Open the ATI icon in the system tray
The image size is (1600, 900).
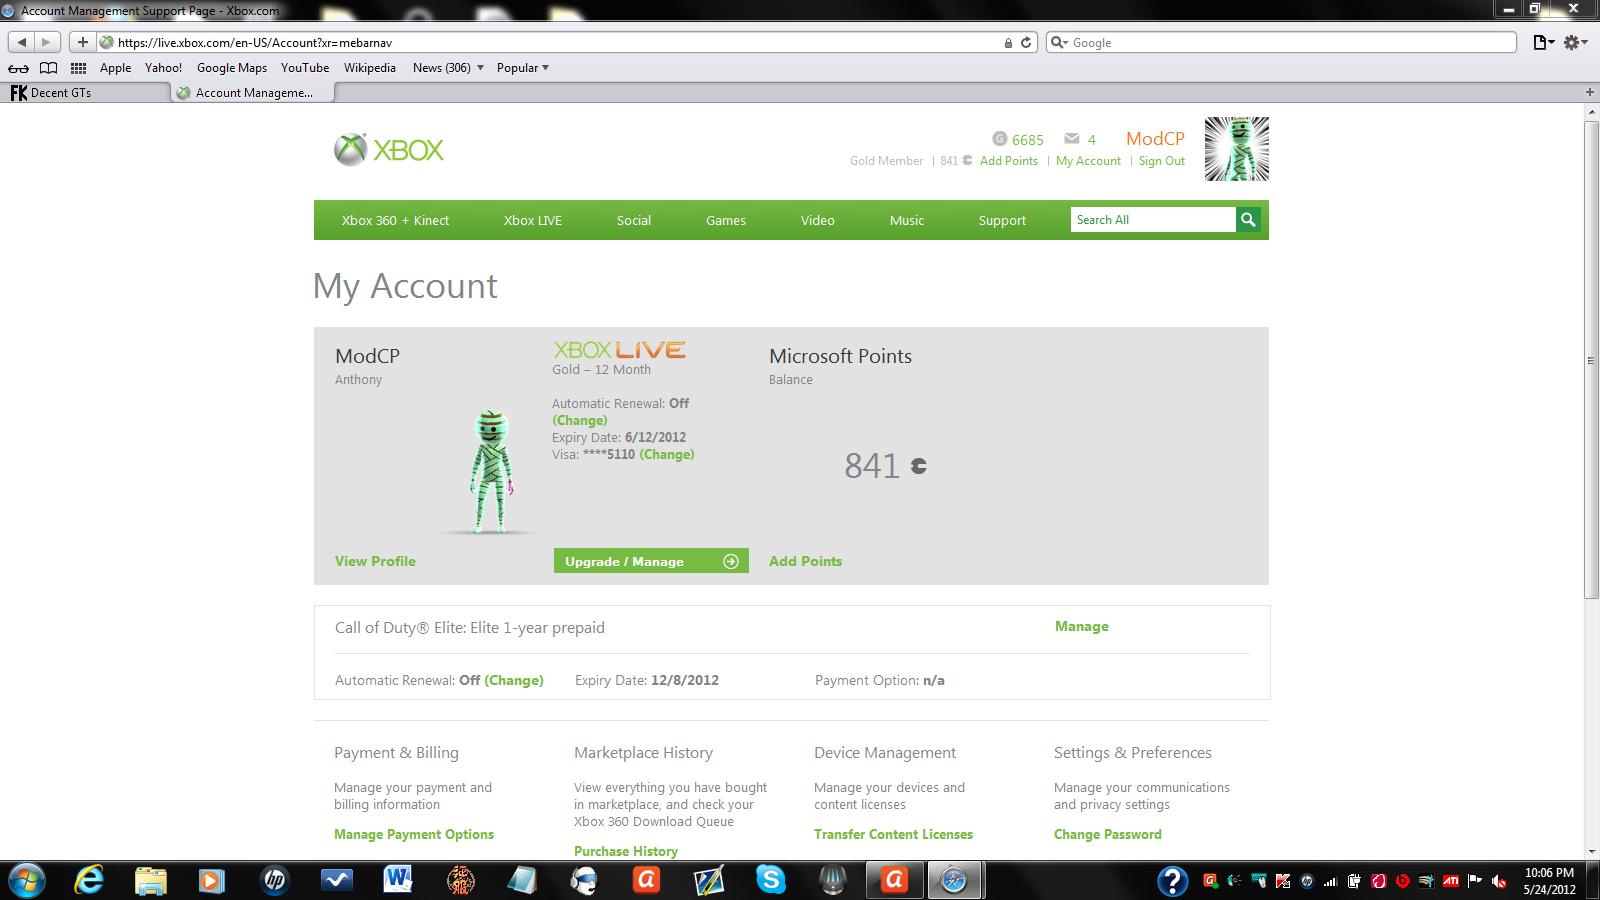(x=1450, y=881)
